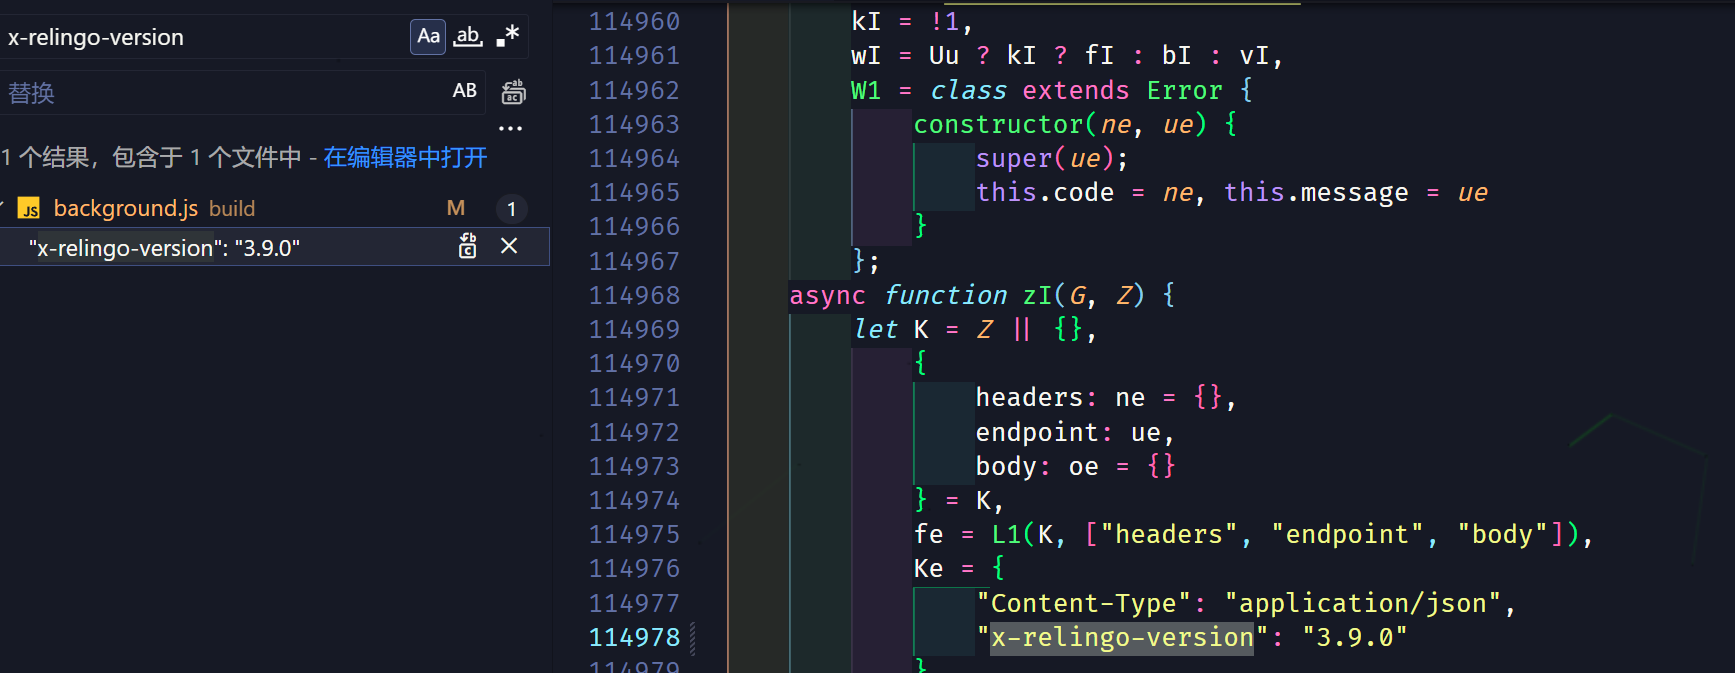Click line number 114978
Image resolution: width=1735 pixels, height=673 pixels.
[634, 637]
